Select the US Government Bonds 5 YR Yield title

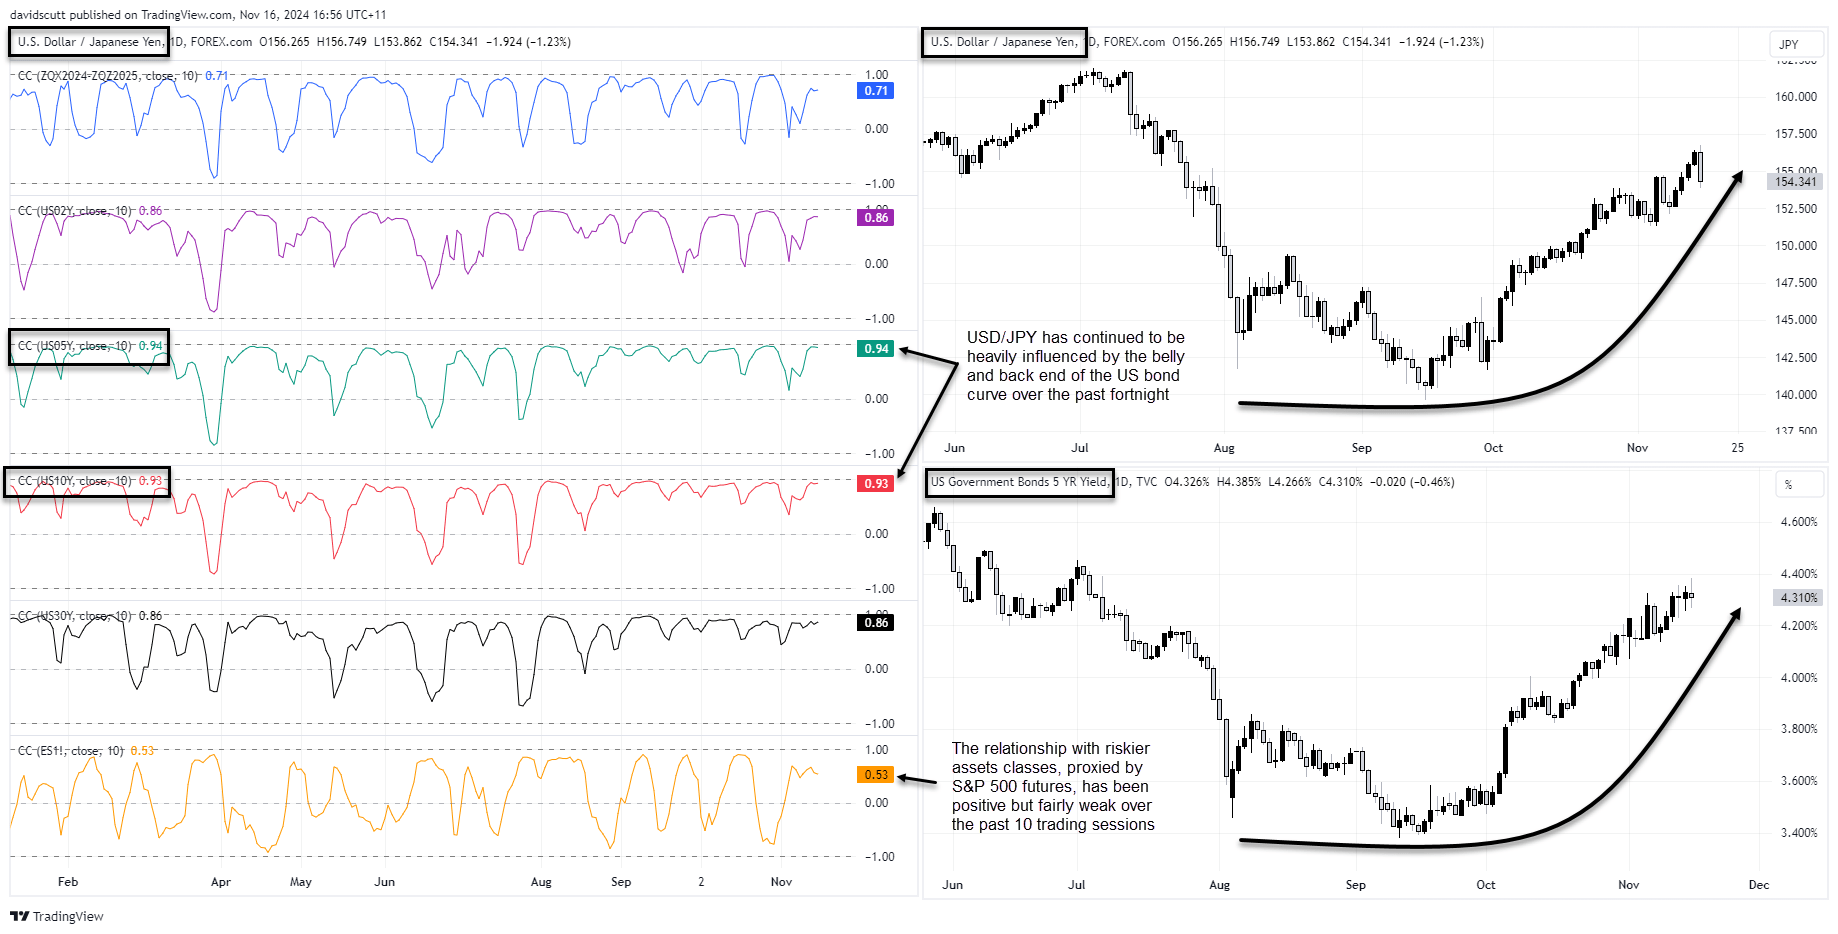1019,482
